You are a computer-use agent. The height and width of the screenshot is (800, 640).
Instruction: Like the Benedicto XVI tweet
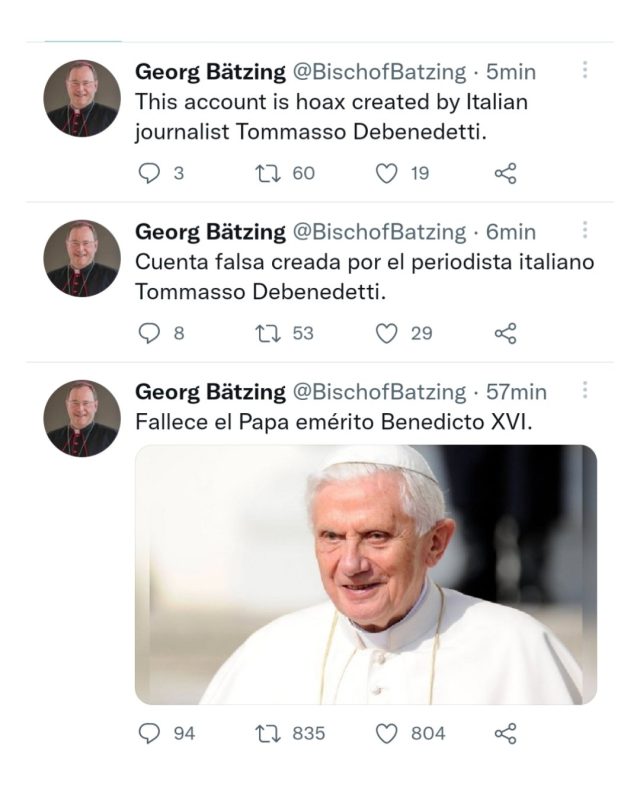388,734
